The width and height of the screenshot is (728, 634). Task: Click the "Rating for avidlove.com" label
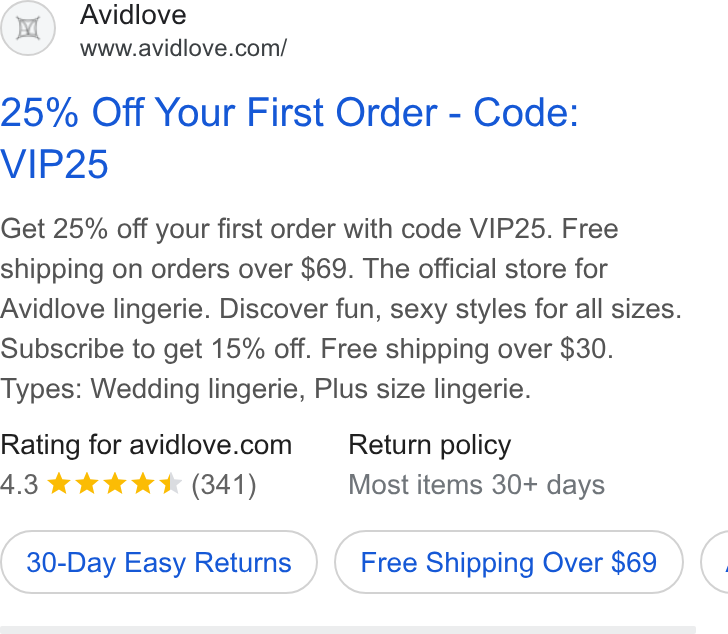[x=146, y=445]
